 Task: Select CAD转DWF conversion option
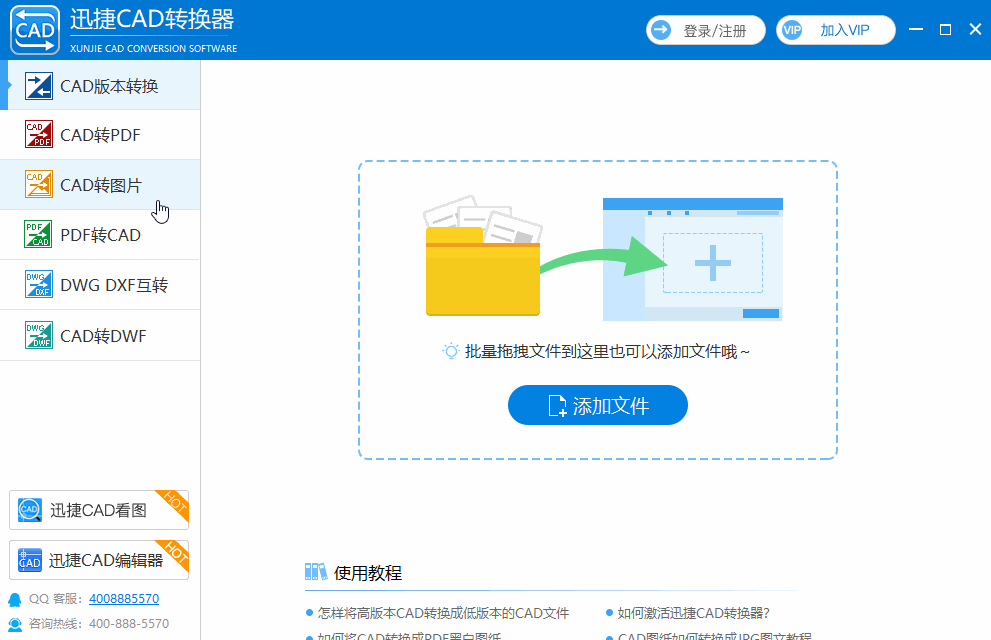tap(100, 335)
